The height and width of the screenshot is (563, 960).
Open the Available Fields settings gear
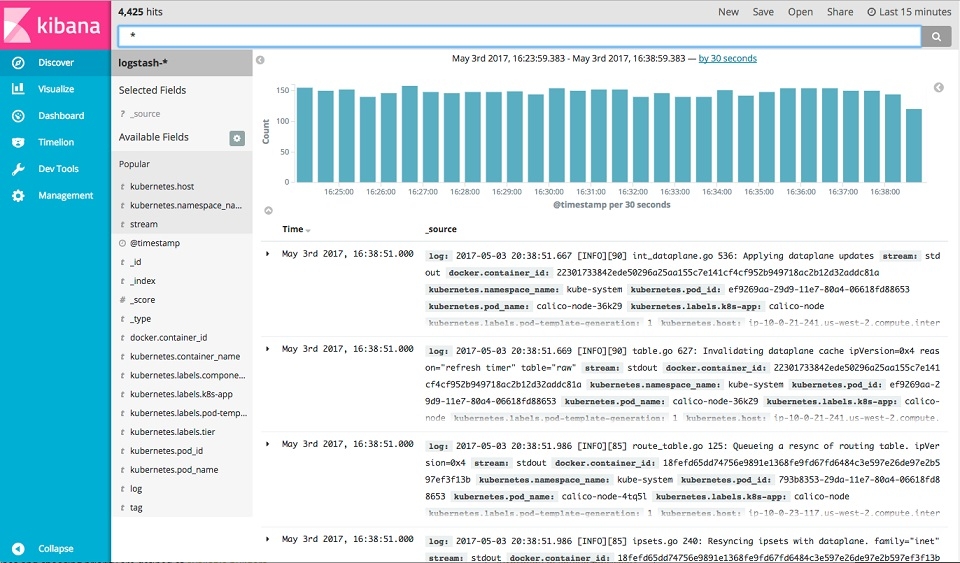237,138
